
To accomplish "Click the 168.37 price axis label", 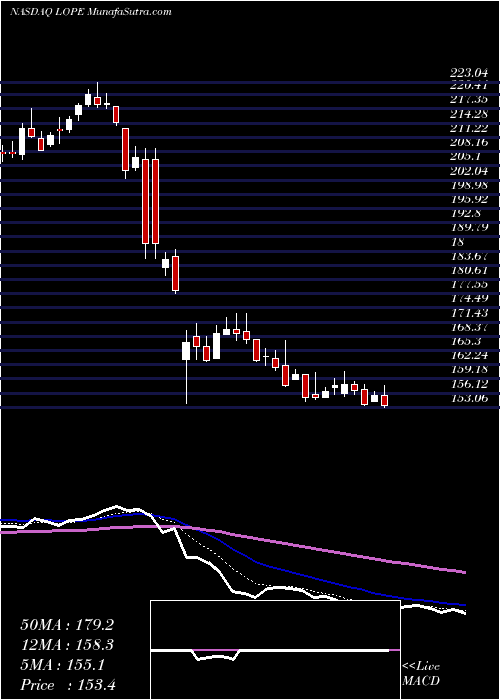I will pos(469,327).
